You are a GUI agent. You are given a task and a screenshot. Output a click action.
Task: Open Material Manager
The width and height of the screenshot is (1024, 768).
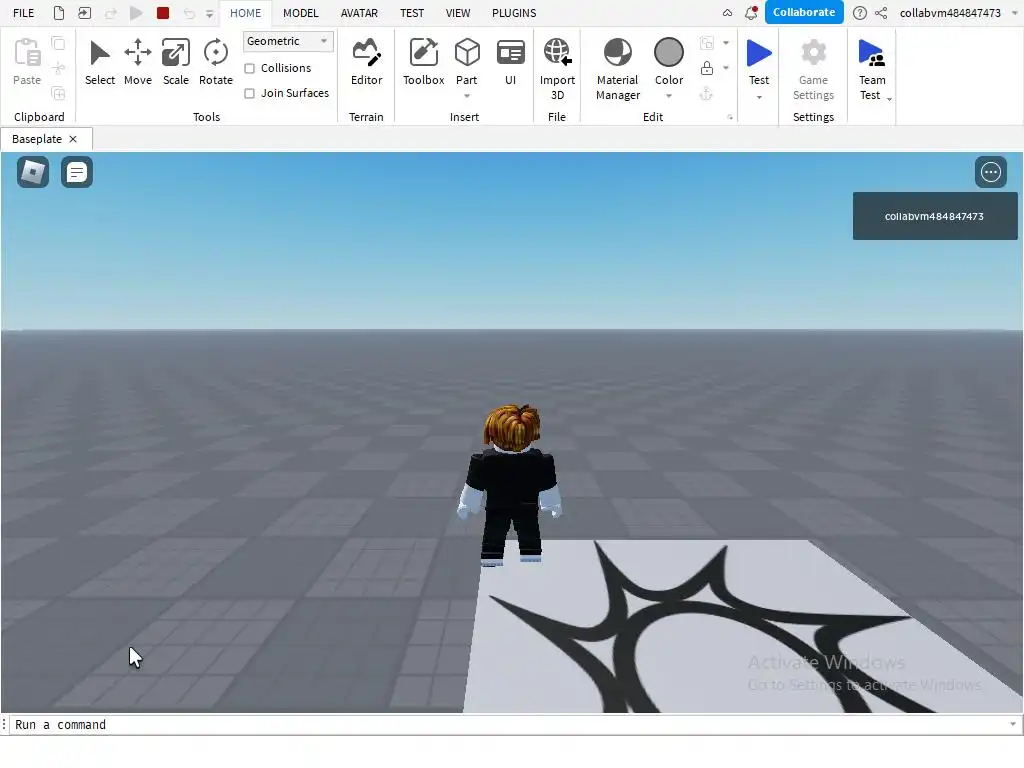(617, 69)
